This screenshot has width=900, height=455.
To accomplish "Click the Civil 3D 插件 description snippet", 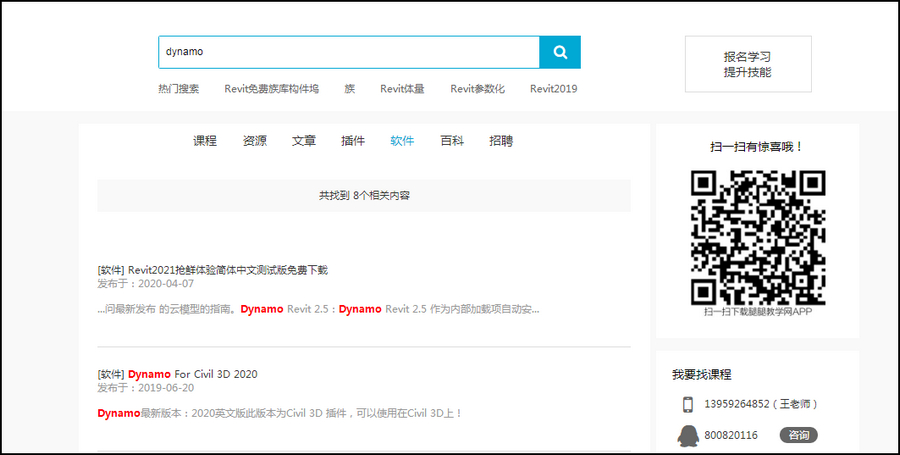I will click(x=280, y=413).
